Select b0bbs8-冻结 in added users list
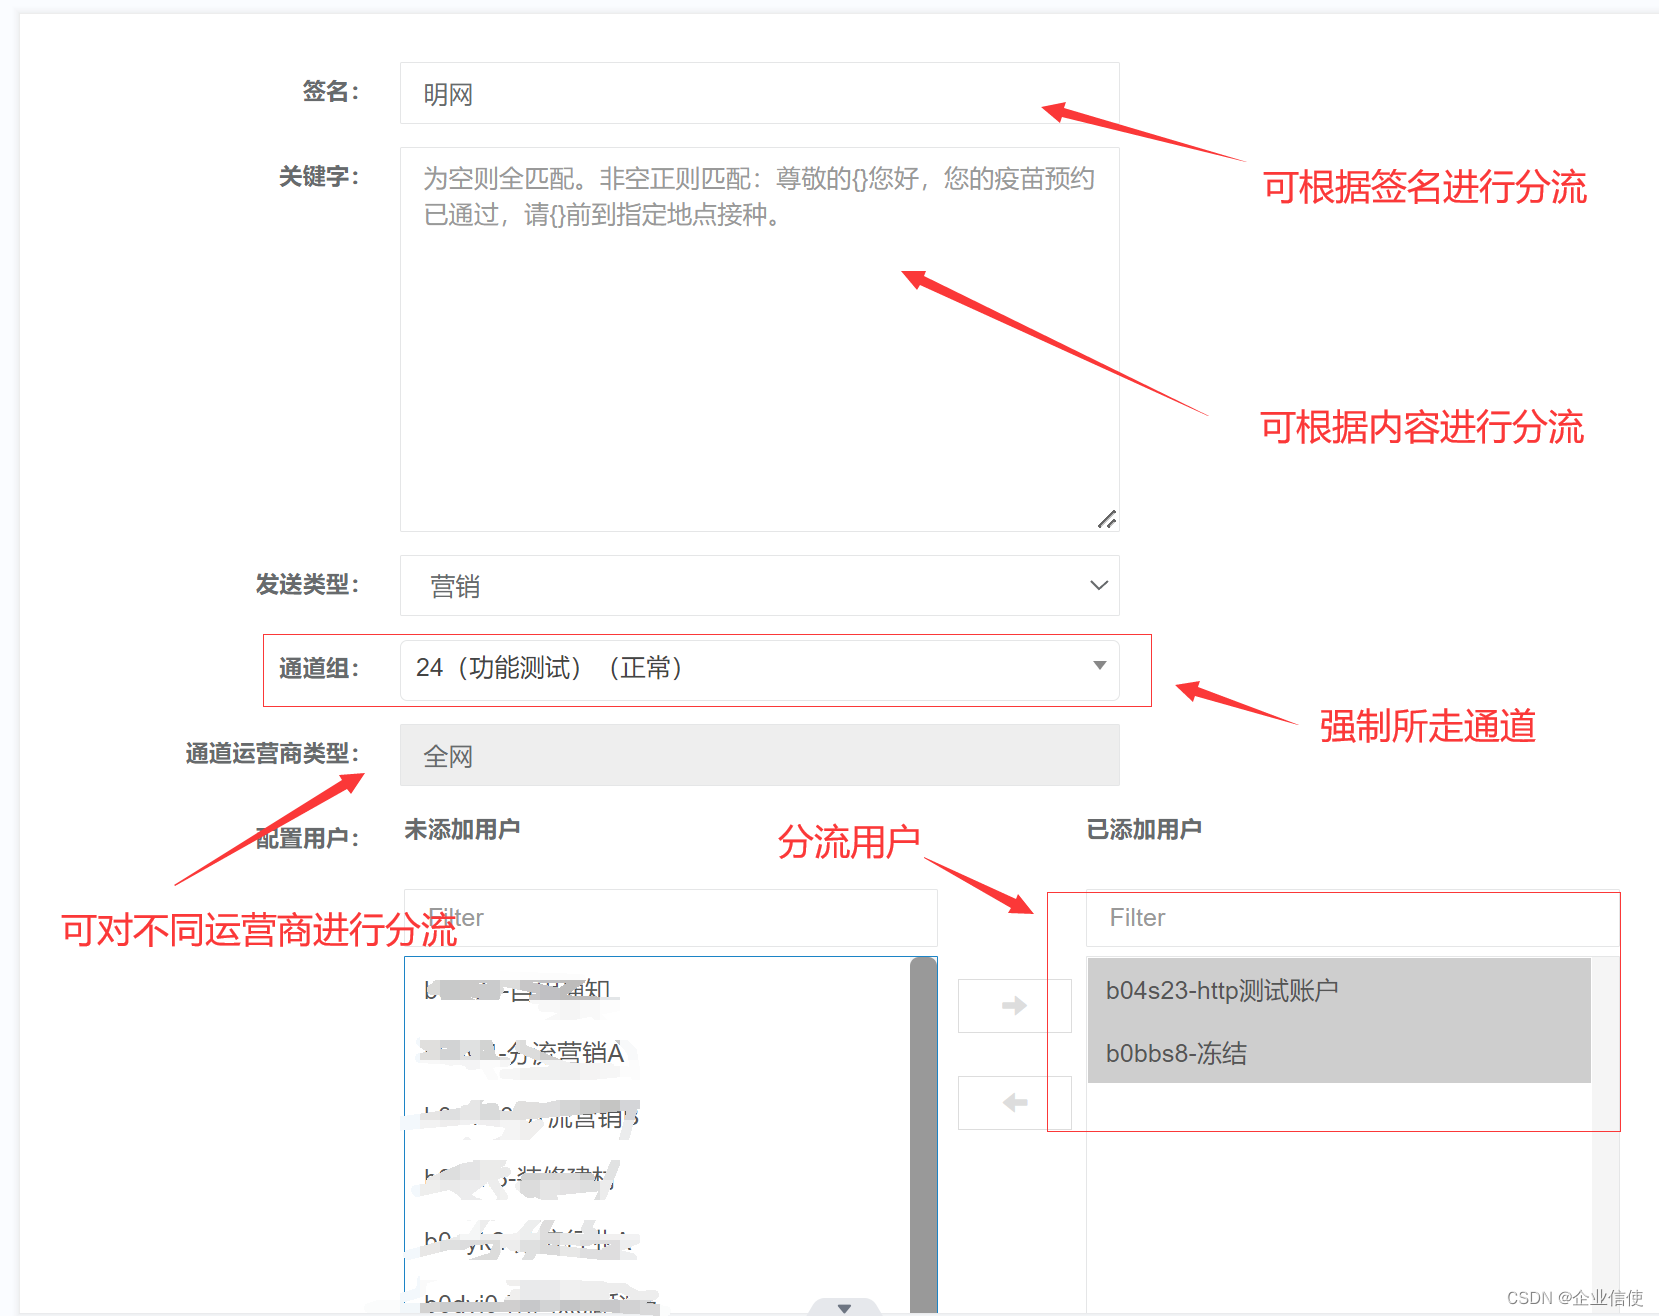This screenshot has height=1316, width=1659. 1338,1053
